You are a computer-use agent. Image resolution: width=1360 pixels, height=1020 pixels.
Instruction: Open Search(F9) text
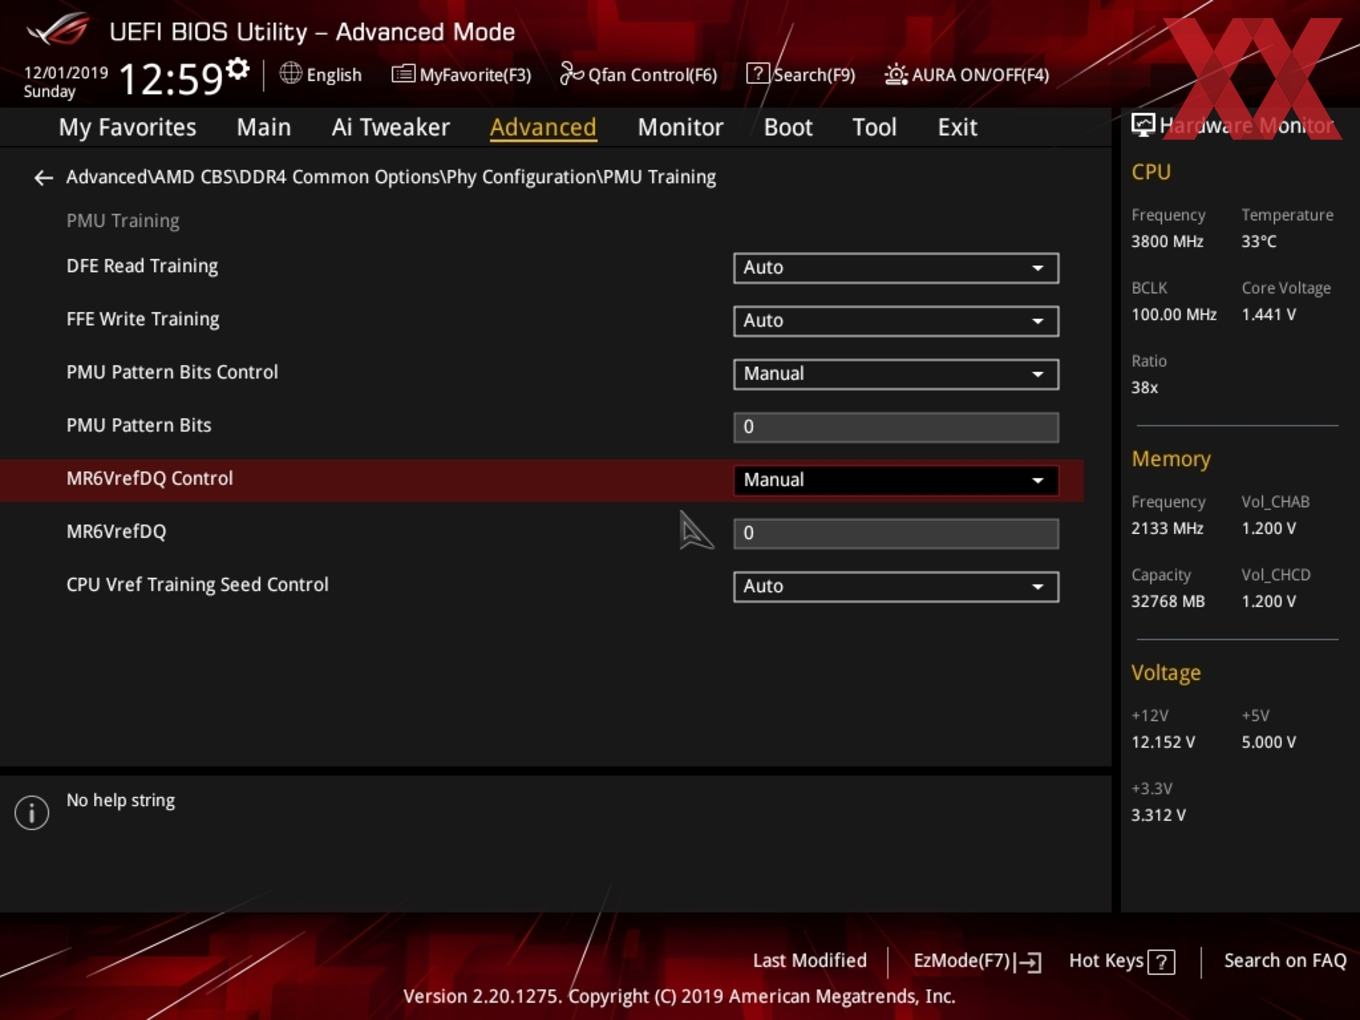(x=814, y=75)
